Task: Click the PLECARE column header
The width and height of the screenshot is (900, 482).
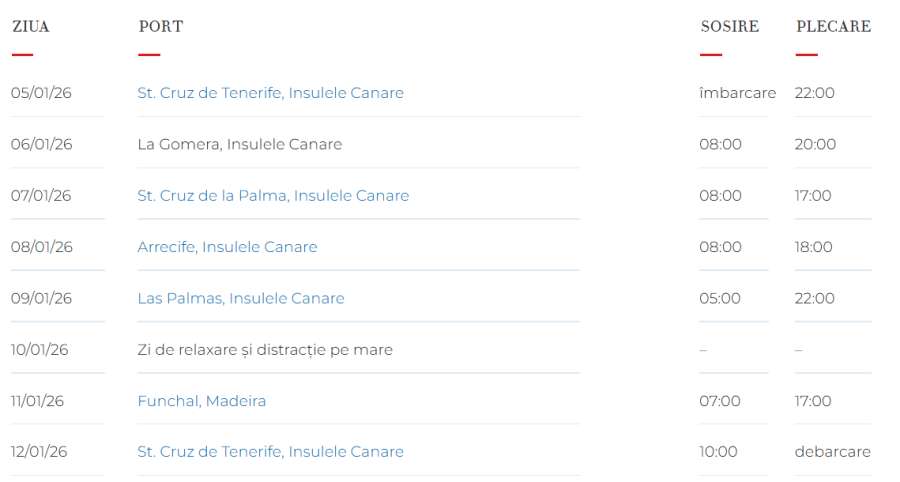Action: tap(833, 26)
